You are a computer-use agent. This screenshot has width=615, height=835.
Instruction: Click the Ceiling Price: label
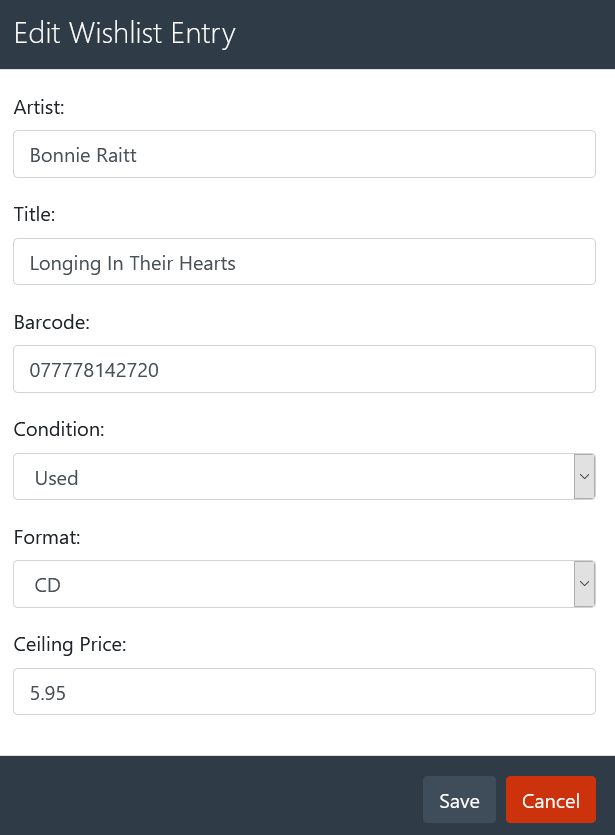[x=70, y=645]
